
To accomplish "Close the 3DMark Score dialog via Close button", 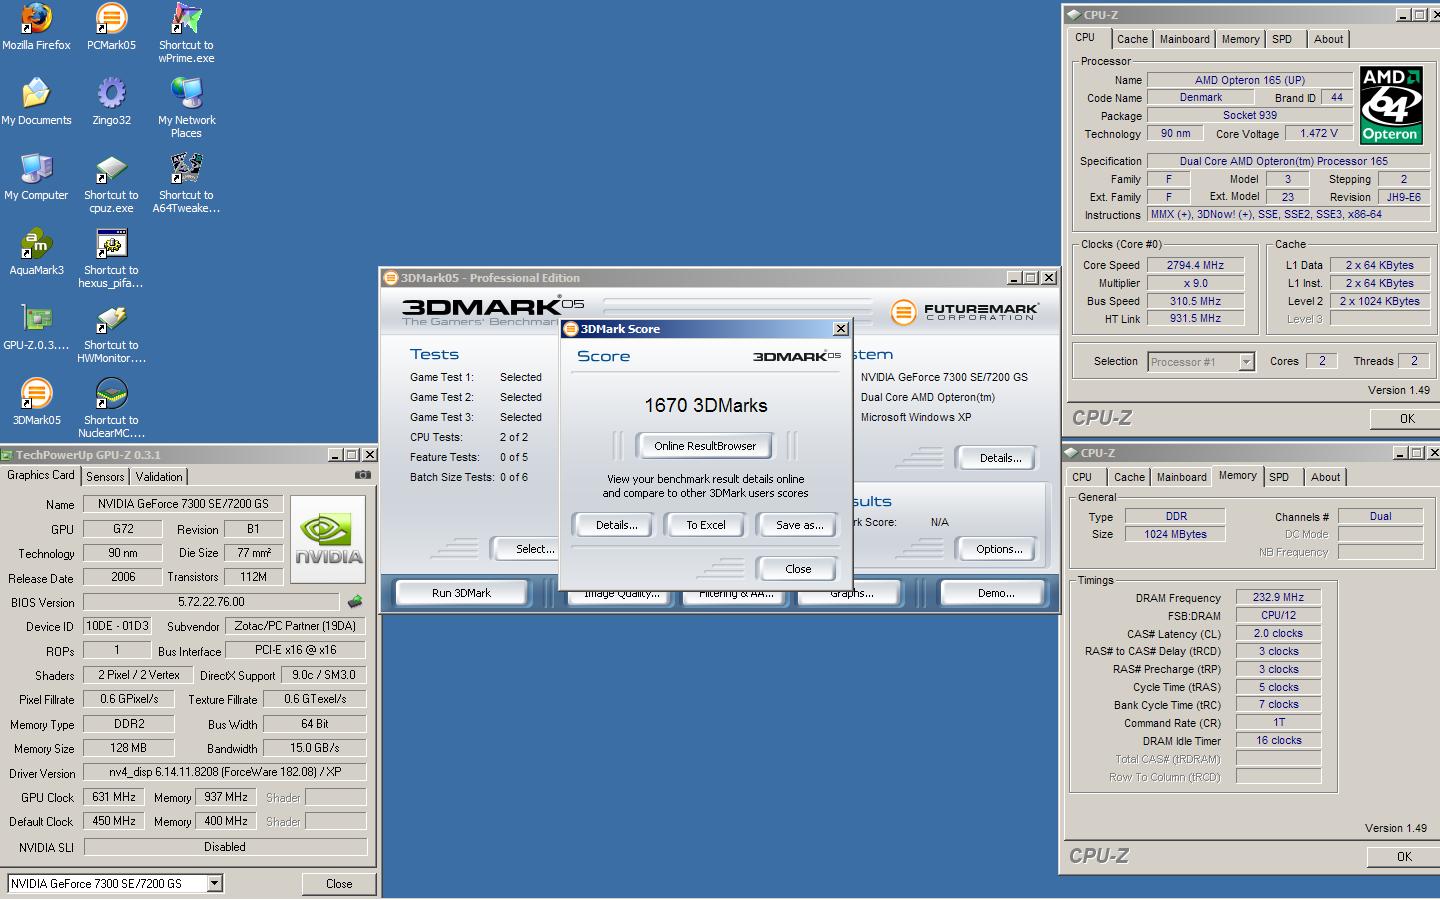I will pyautogui.click(x=798, y=569).
